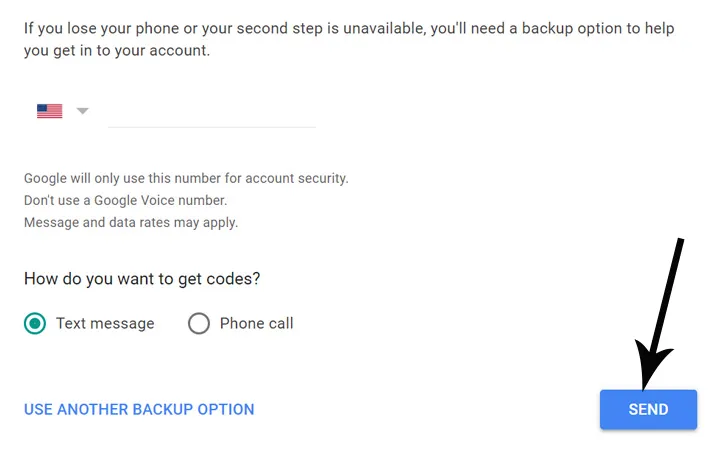Viewport: 720px width, 450px height.
Task: Click the word SEND on the button
Action: click(648, 409)
